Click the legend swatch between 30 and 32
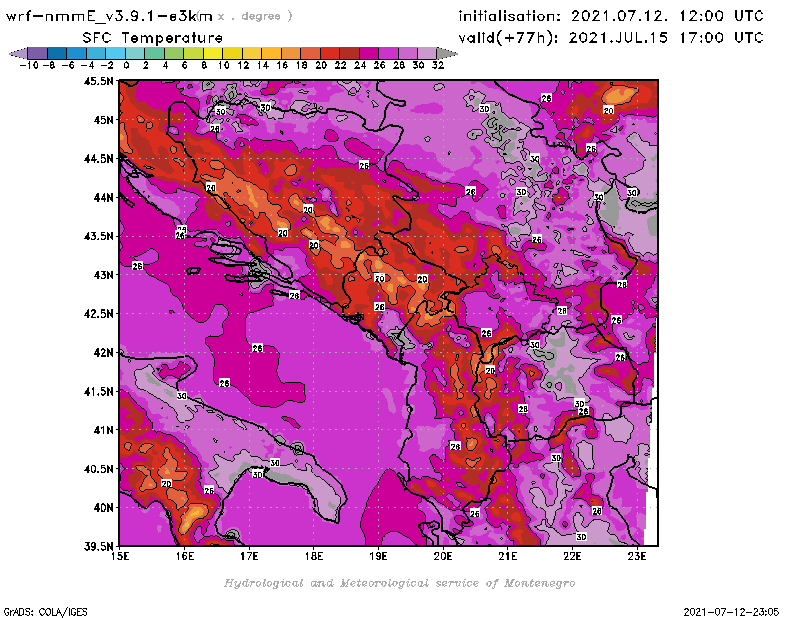Screen dimensions: 800x618 [x=427, y=53]
